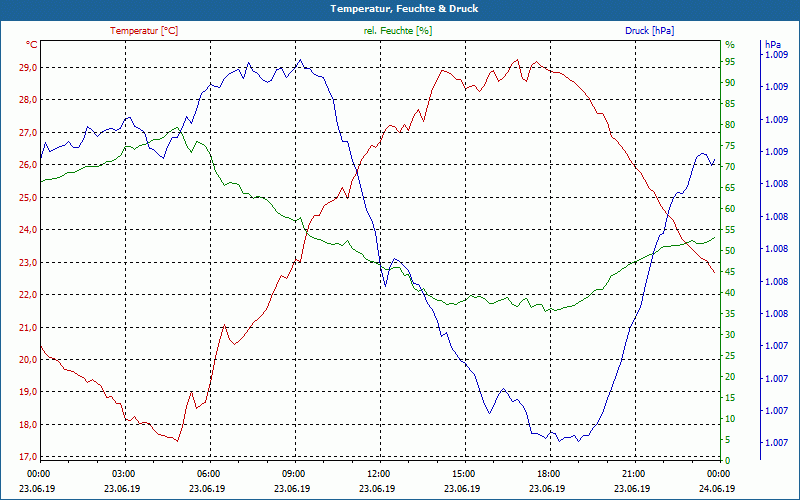Click temperature axis value '26,0'
The width and height of the screenshot is (800, 500).
coord(29,165)
